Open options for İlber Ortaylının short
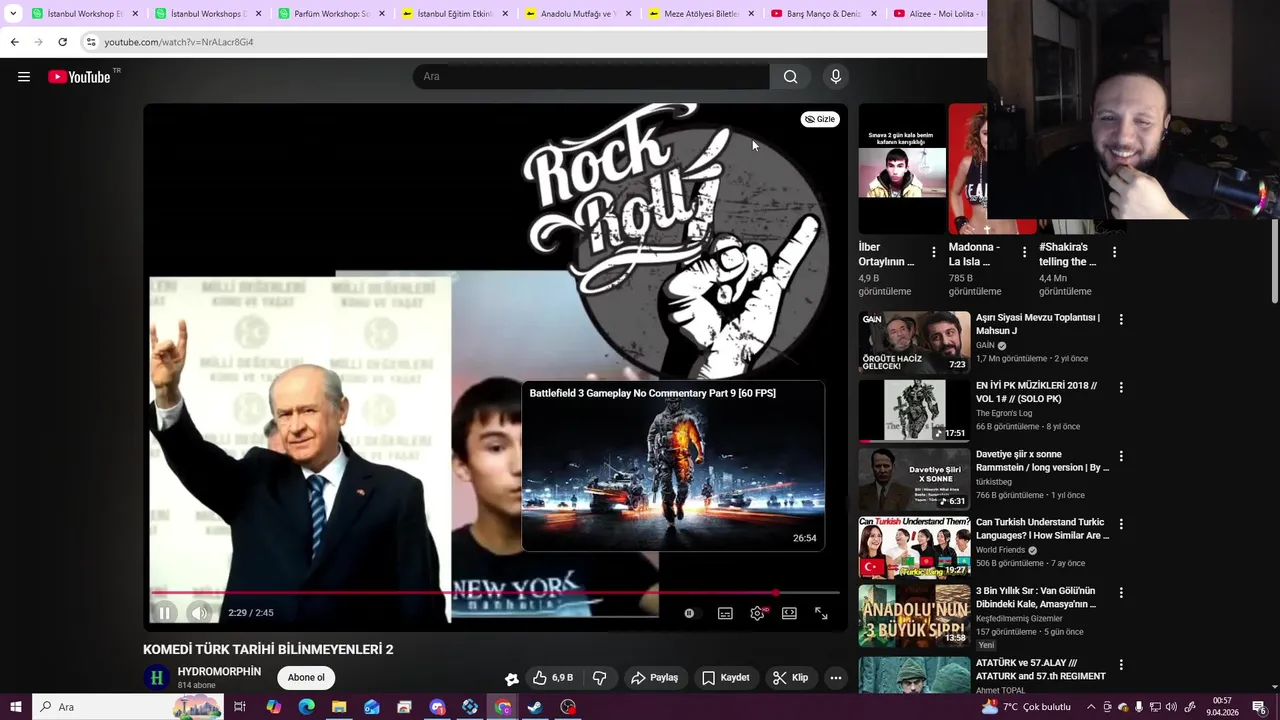 [934, 252]
